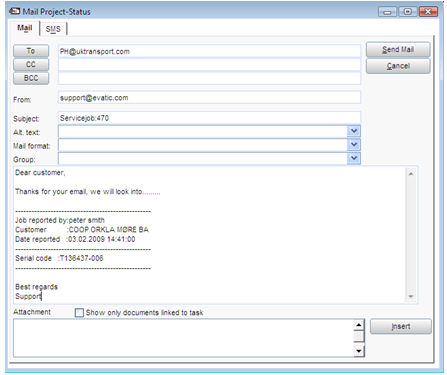Click the 'Best regards' line
The image size is (447, 375).
tap(36, 287)
